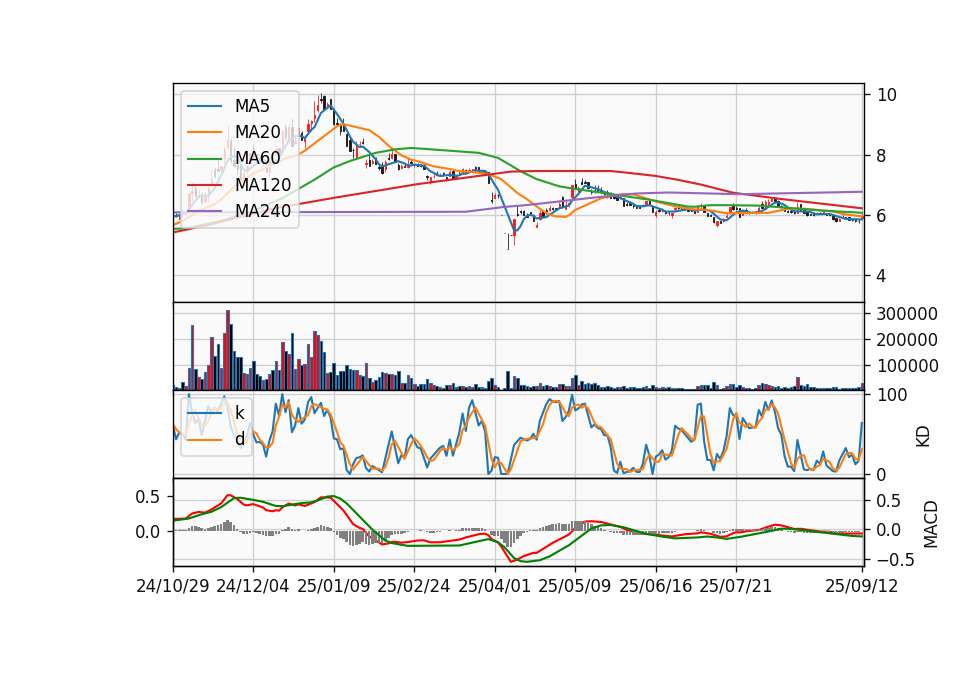Viewport: 960px width, 690px height.
Task: Click the 25/05/09 date axis label
Action: (574, 586)
